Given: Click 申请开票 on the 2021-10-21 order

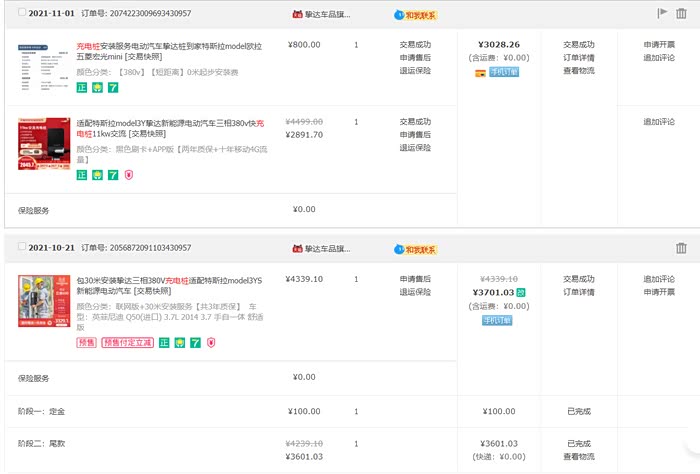Looking at the screenshot, I should (659, 292).
